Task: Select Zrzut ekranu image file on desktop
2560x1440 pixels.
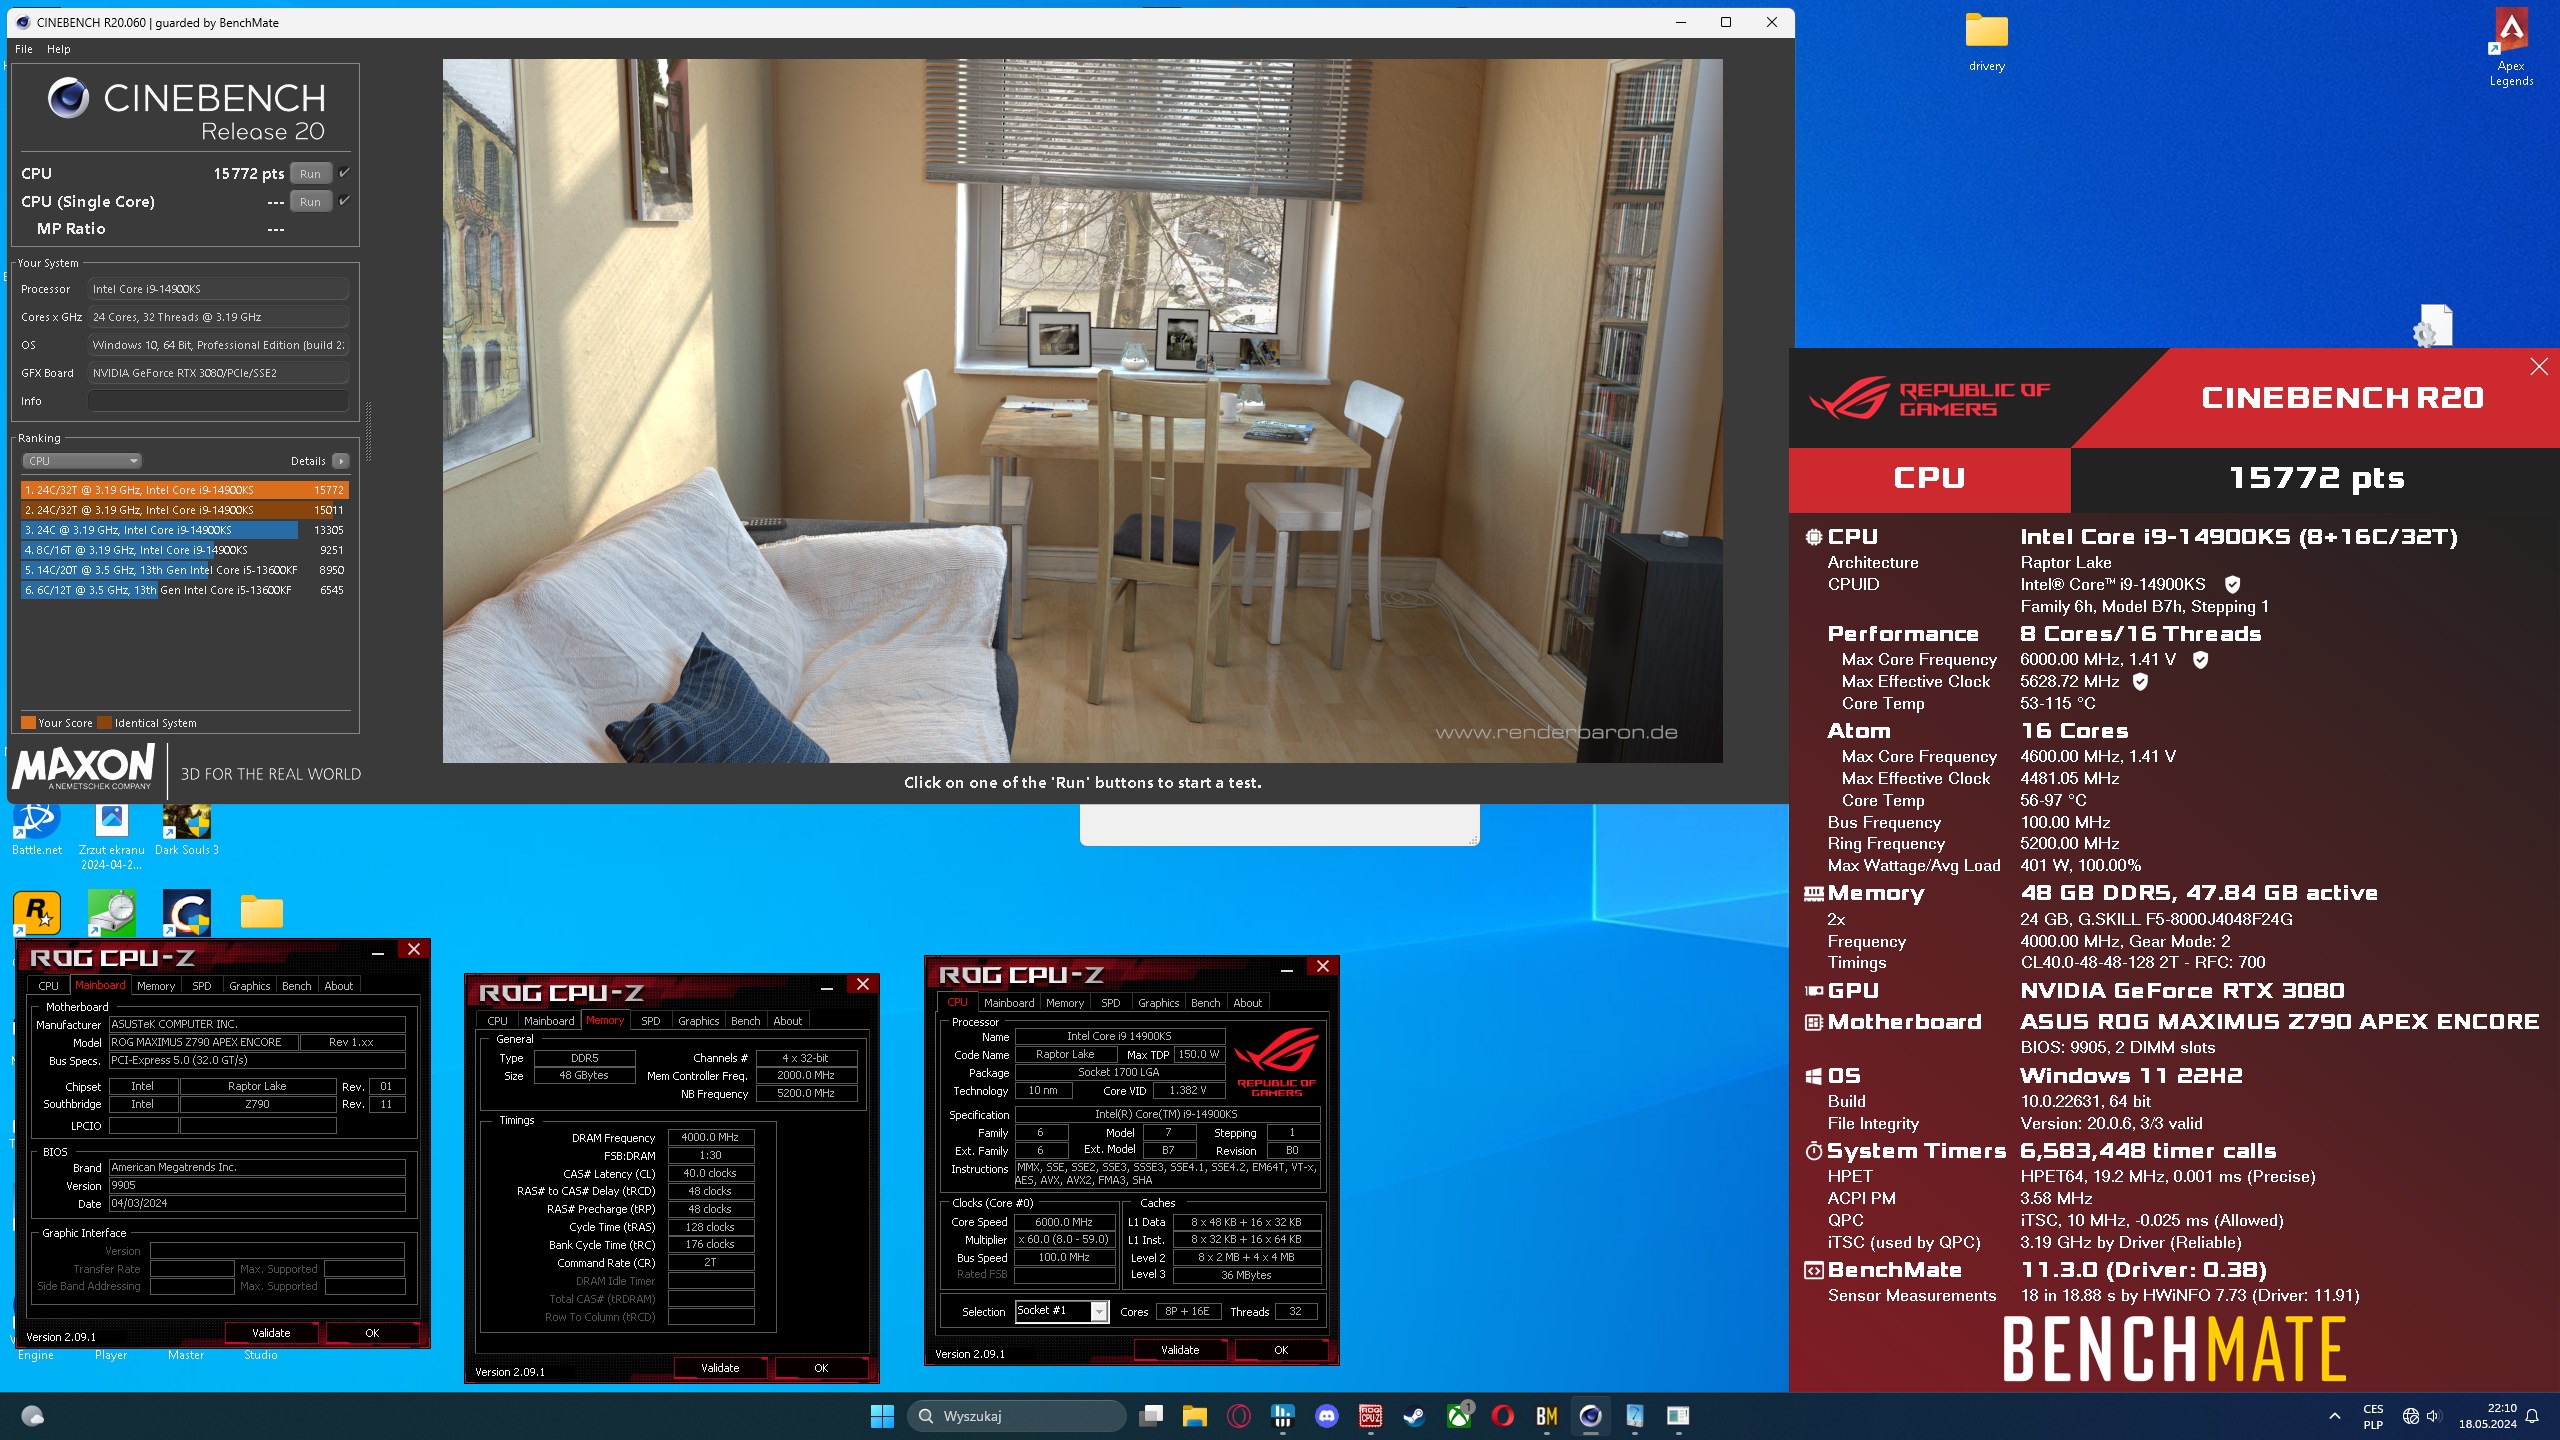Action: click(x=112, y=835)
